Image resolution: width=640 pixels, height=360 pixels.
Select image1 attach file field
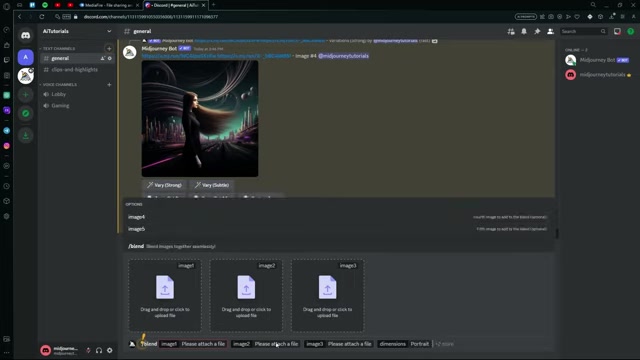point(193,344)
